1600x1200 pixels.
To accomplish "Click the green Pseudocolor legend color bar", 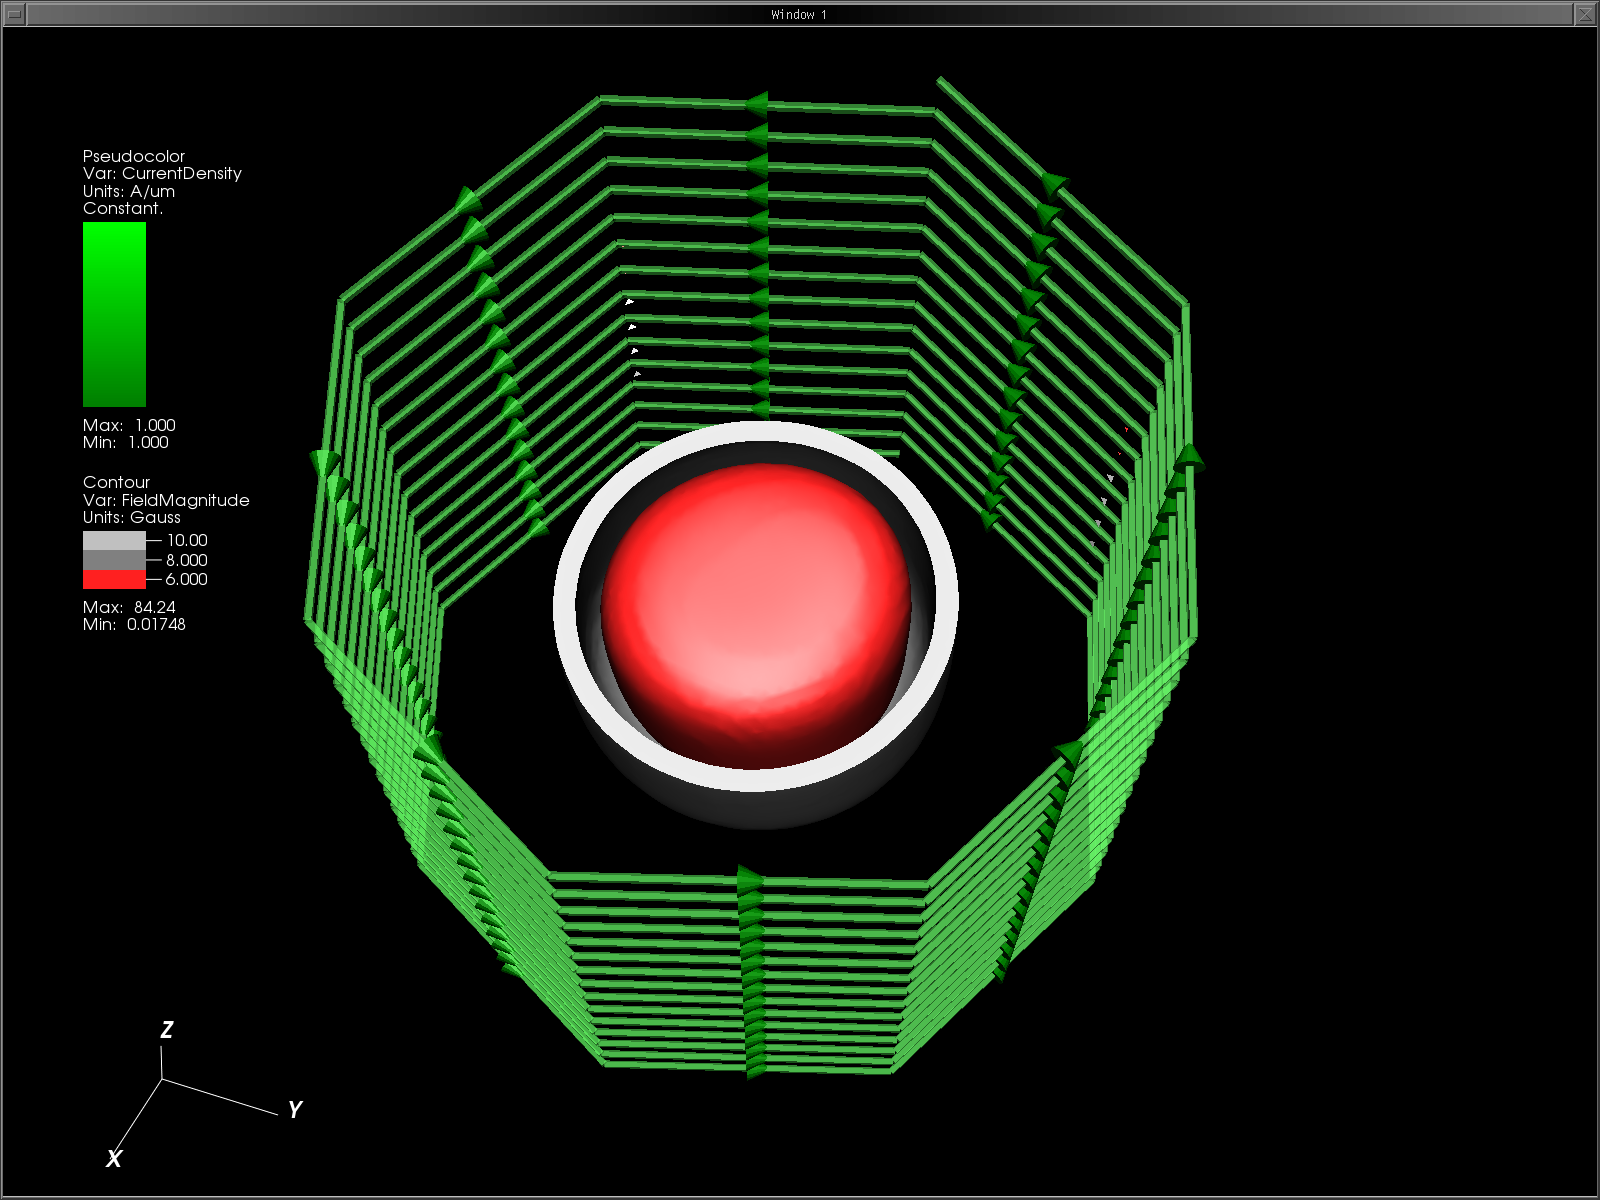I will coord(114,314).
